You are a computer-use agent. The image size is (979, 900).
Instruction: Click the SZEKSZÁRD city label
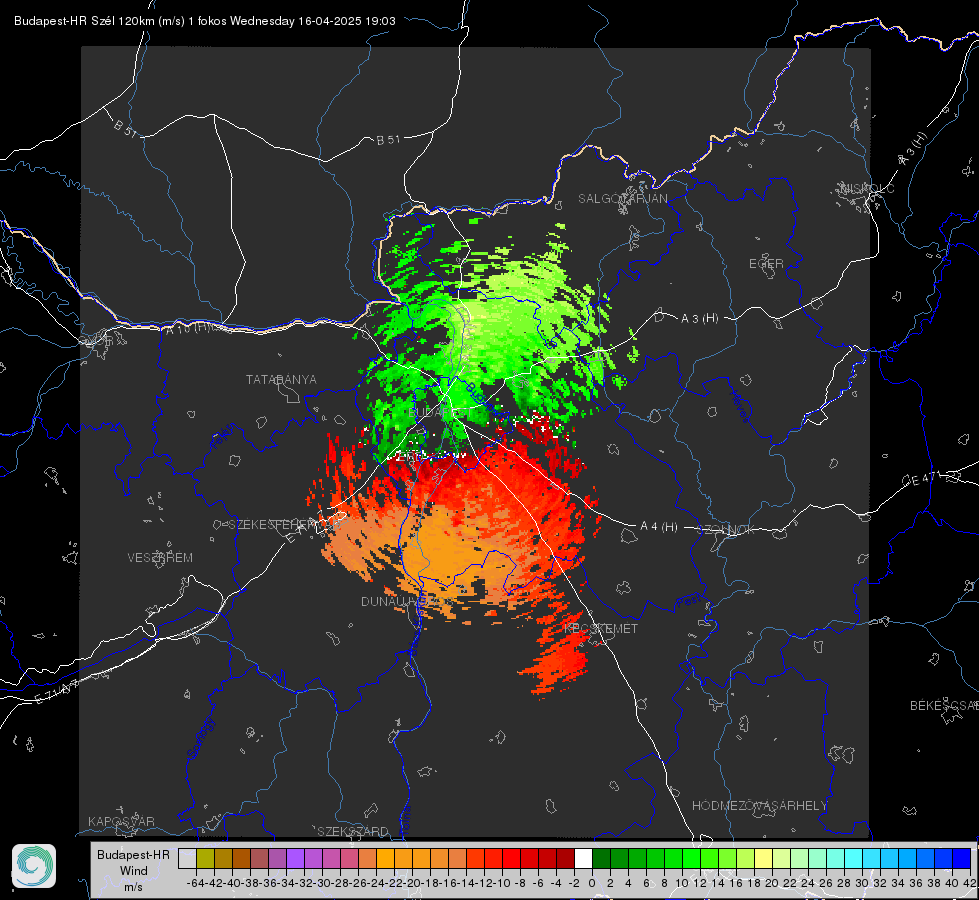pos(353,831)
